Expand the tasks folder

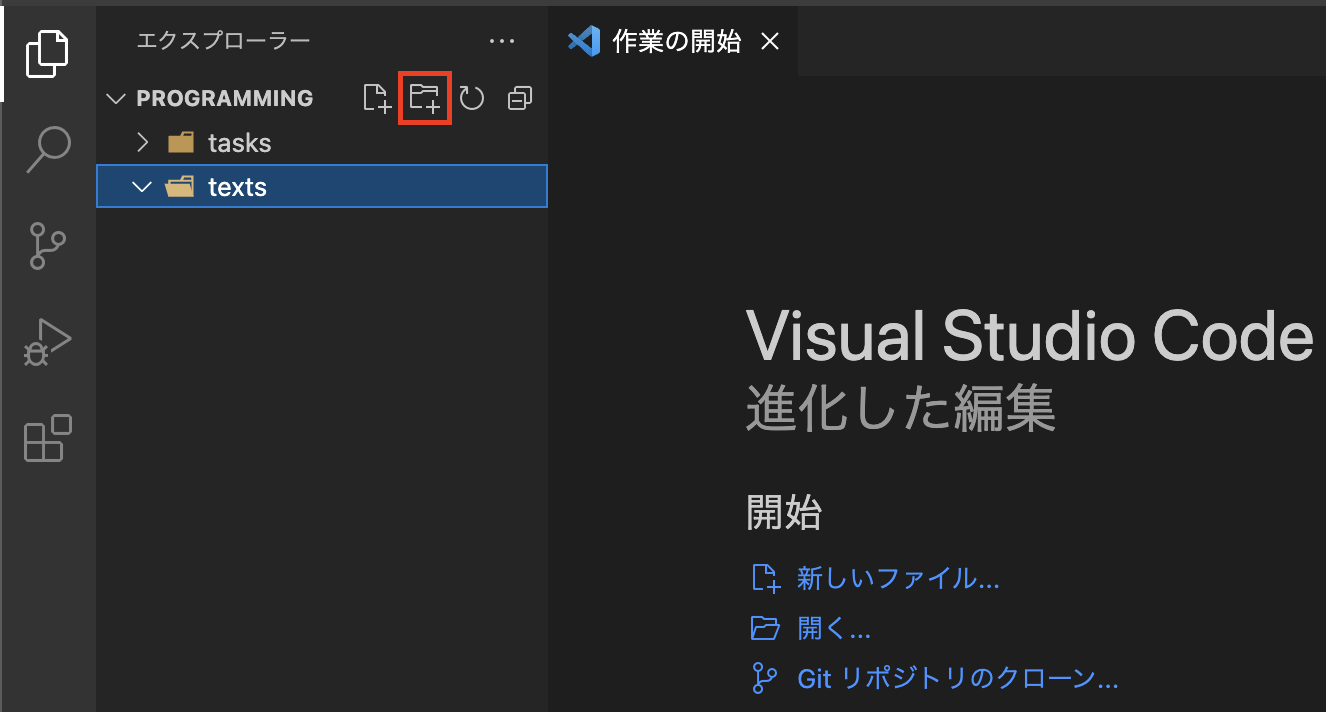(142, 142)
